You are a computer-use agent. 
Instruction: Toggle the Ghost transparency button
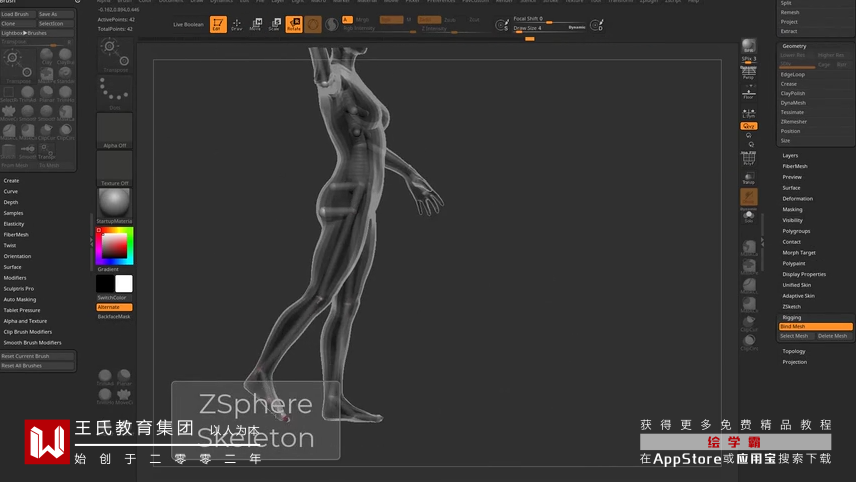click(x=748, y=197)
